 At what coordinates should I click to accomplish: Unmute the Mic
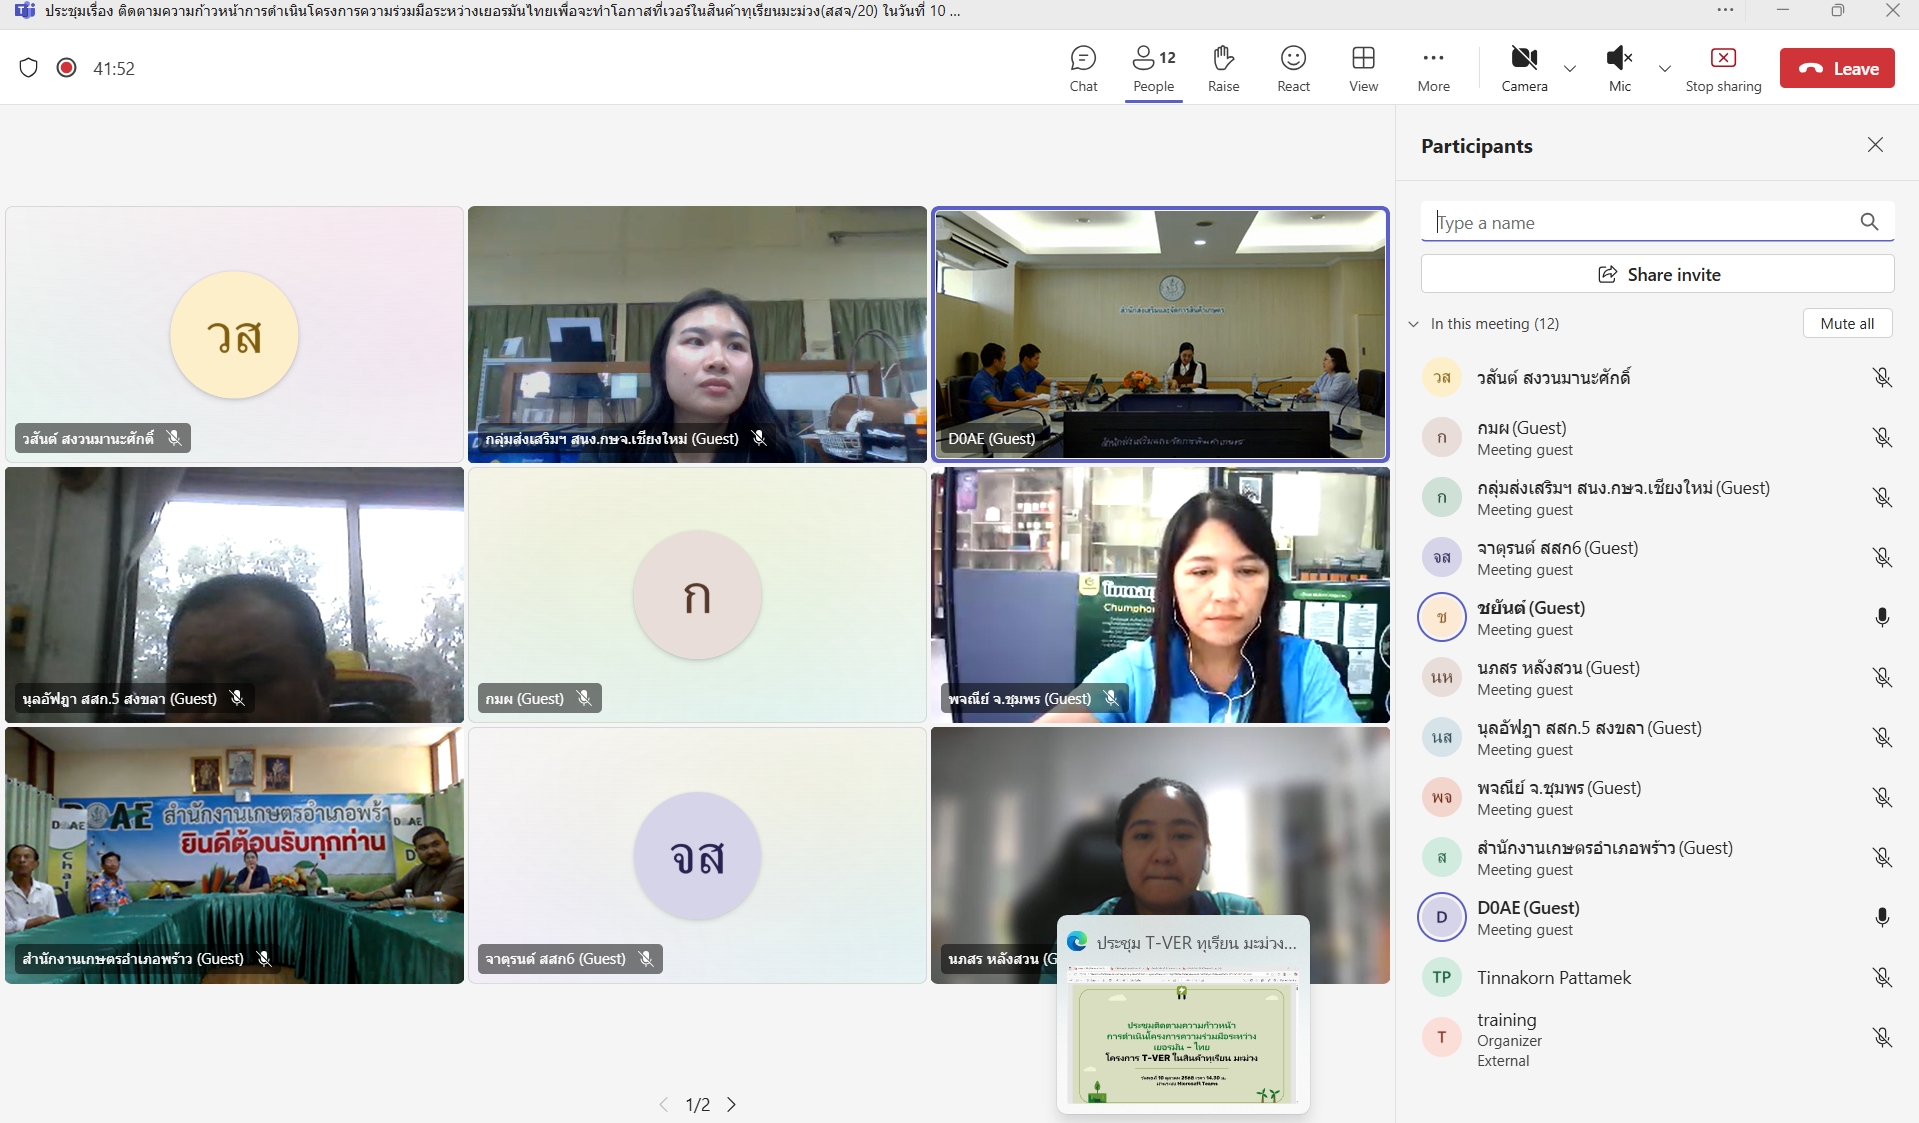point(1619,68)
